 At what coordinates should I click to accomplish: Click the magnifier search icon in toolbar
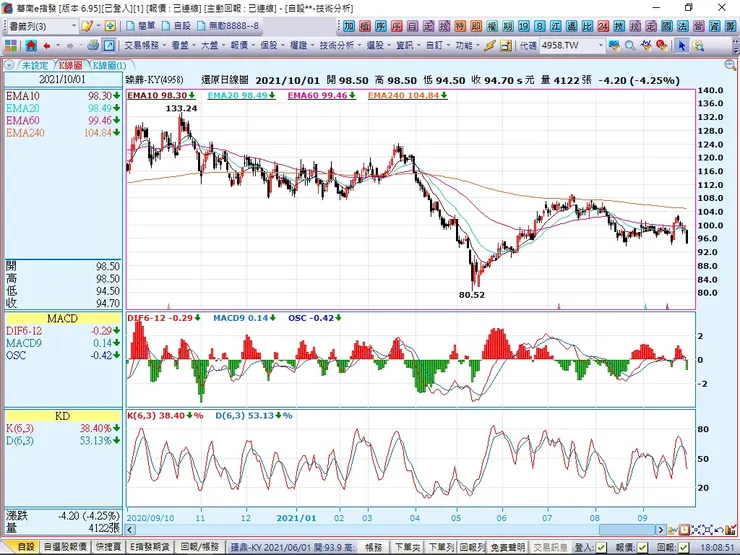(x=630, y=45)
